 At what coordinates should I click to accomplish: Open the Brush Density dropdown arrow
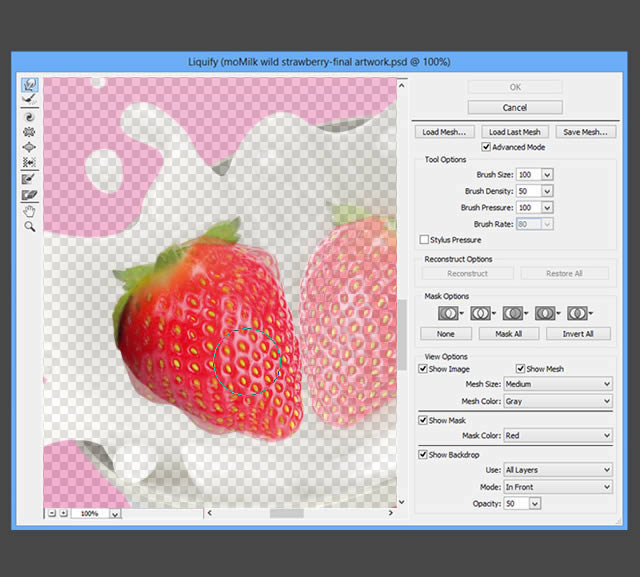tap(547, 191)
